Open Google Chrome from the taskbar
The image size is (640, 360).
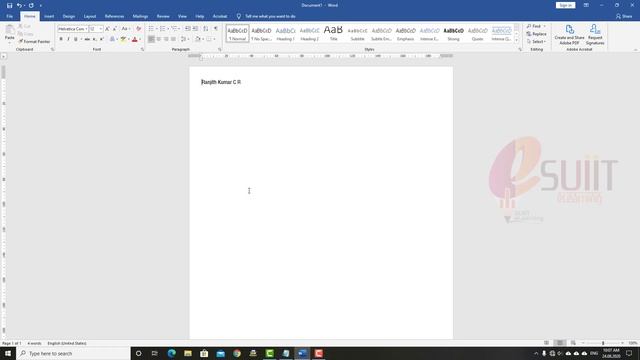(237, 353)
